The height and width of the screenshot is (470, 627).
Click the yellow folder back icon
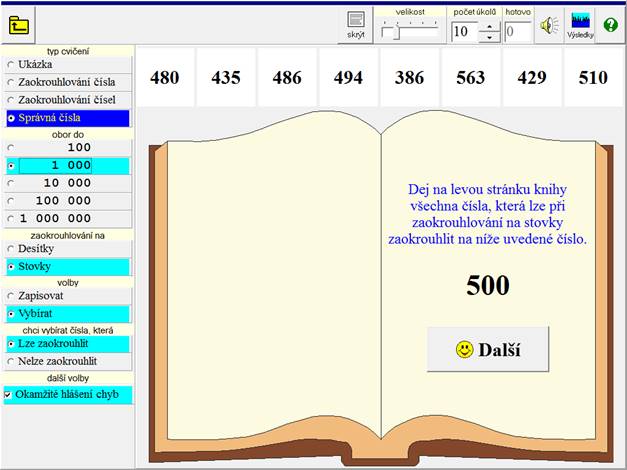click(18, 25)
